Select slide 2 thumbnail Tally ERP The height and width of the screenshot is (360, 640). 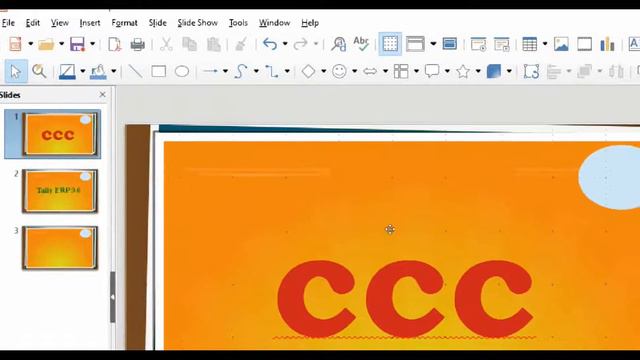tap(60, 191)
